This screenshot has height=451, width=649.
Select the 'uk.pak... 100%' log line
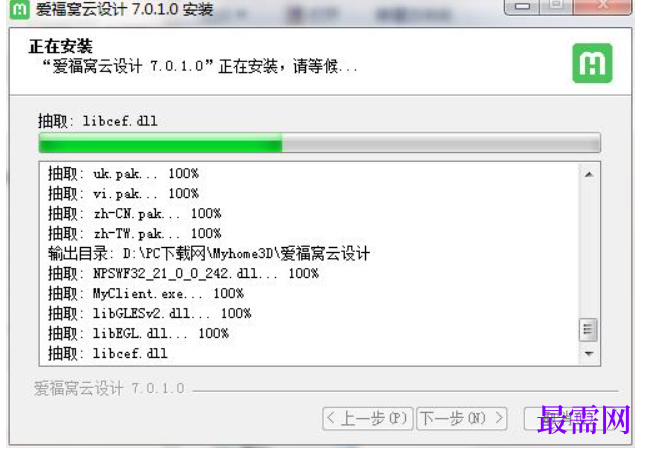pos(123,173)
